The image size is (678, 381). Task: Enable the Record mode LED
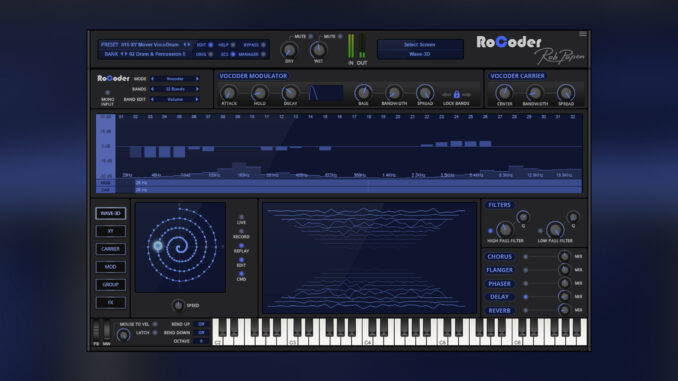[x=241, y=231]
